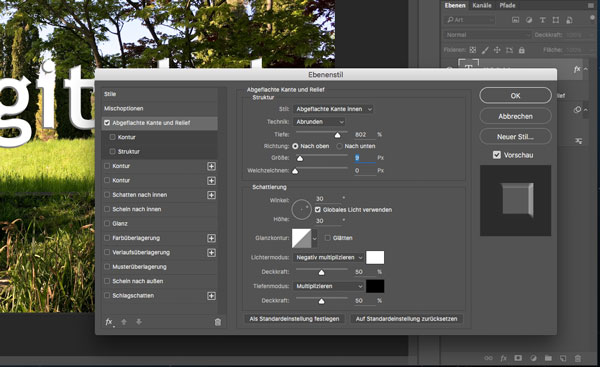
Task: Click the move effect up arrow
Action: tap(124, 322)
